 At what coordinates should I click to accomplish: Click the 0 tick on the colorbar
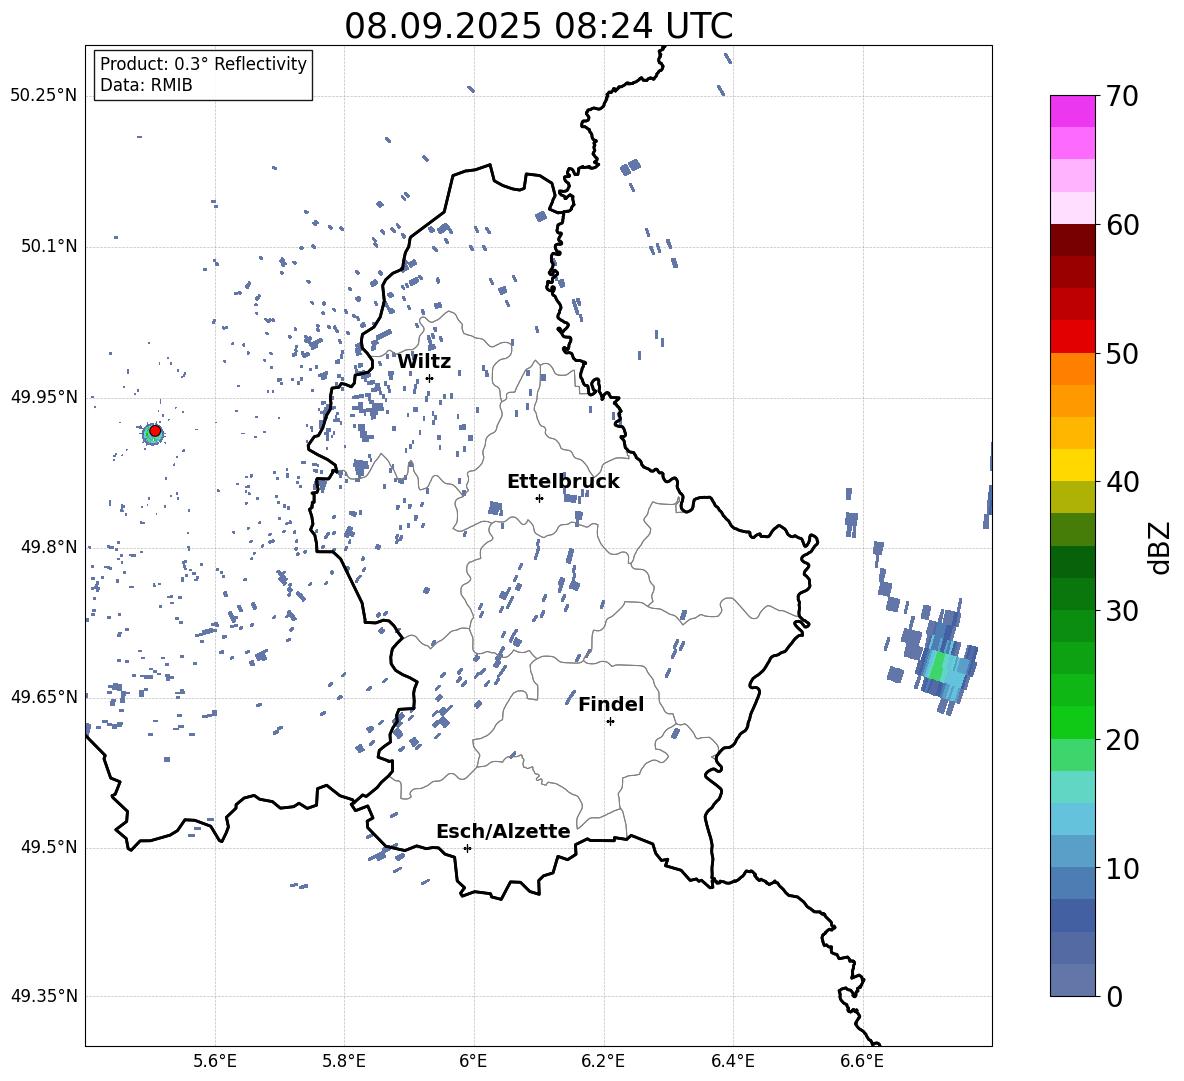tap(1115, 996)
